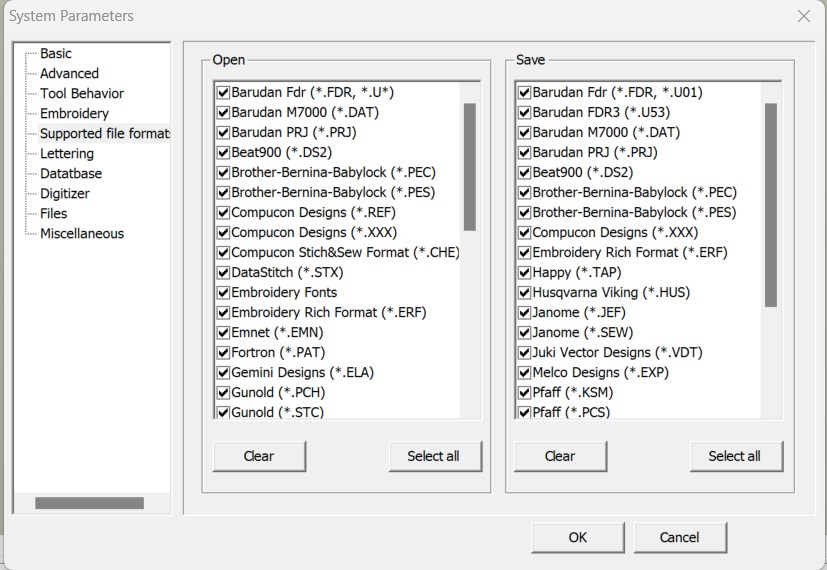Select Basic in the settings tree
Screen dimensions: 827x570
pyautogui.click(x=55, y=53)
